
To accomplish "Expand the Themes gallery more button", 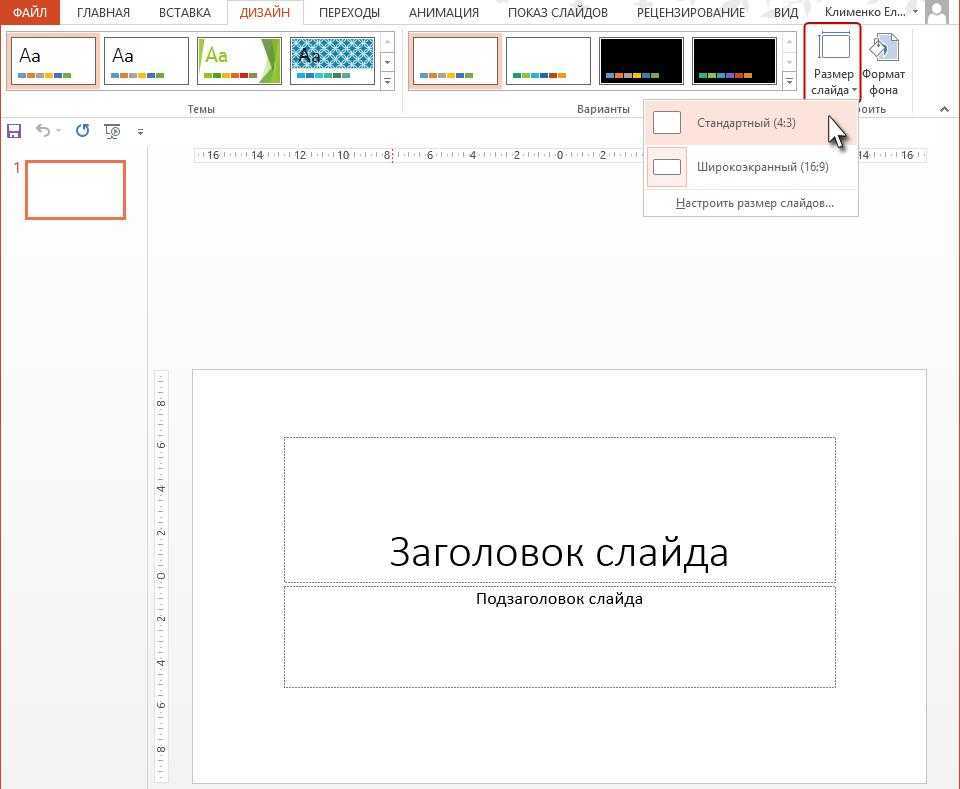I will 388,81.
